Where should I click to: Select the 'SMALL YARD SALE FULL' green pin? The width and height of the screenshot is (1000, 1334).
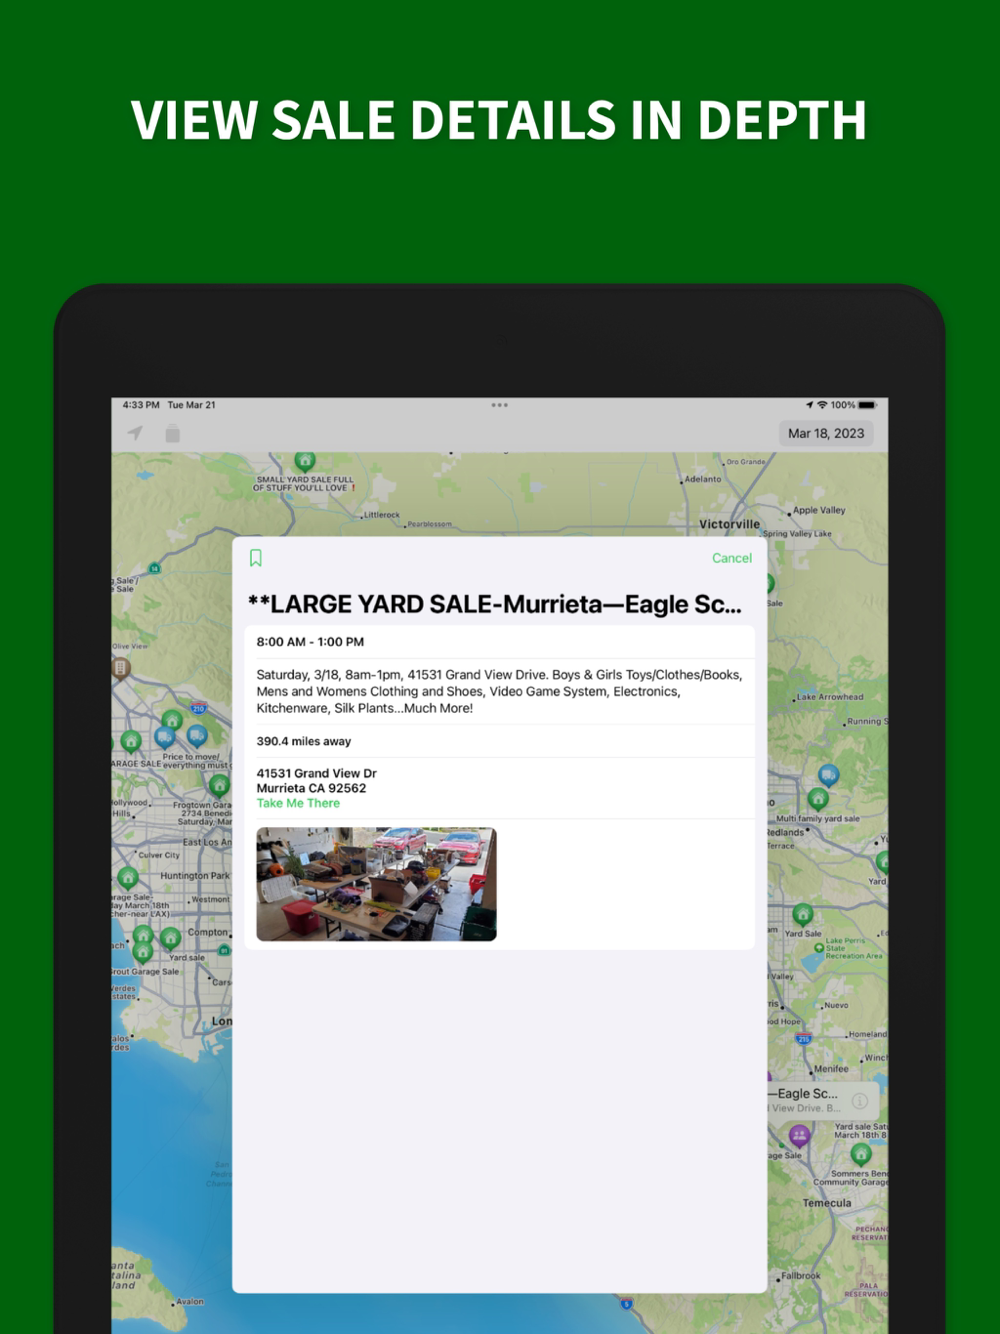pos(305,461)
